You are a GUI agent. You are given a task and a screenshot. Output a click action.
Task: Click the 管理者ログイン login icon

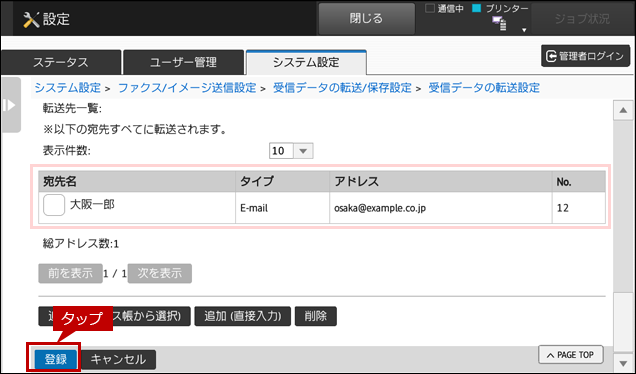pyautogui.click(x=551, y=56)
